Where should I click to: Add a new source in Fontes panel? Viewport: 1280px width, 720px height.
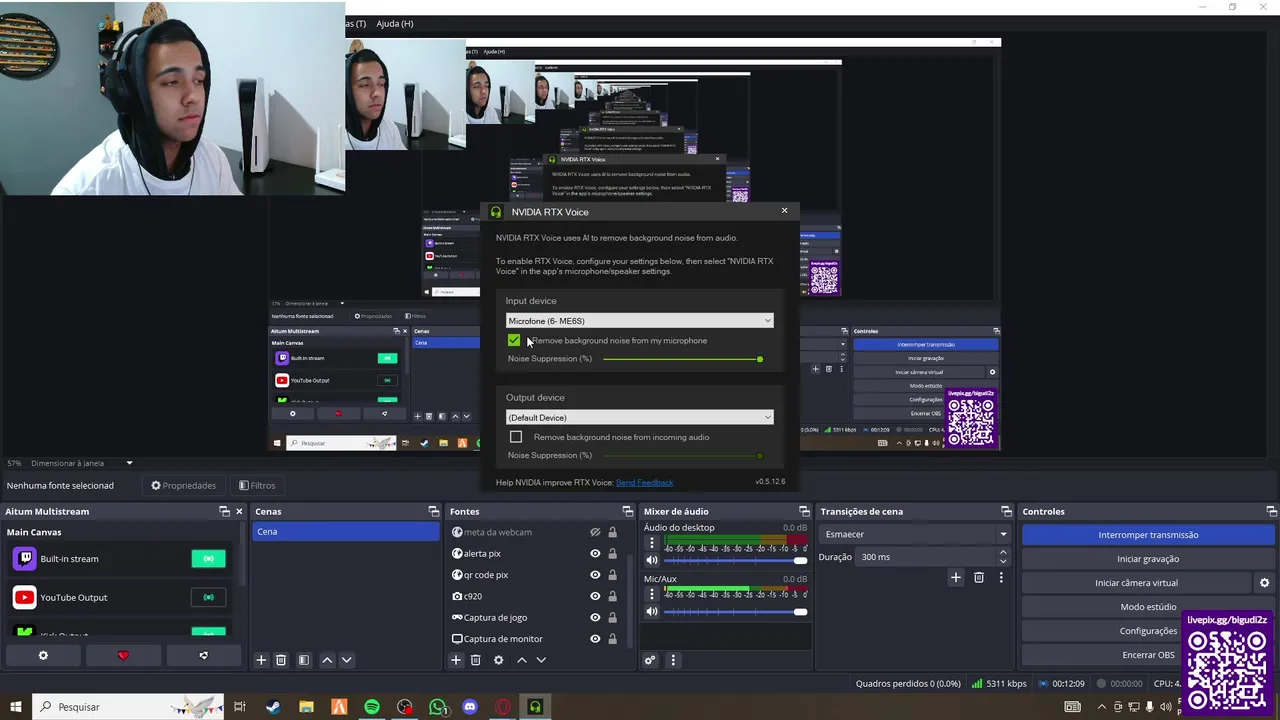click(456, 660)
